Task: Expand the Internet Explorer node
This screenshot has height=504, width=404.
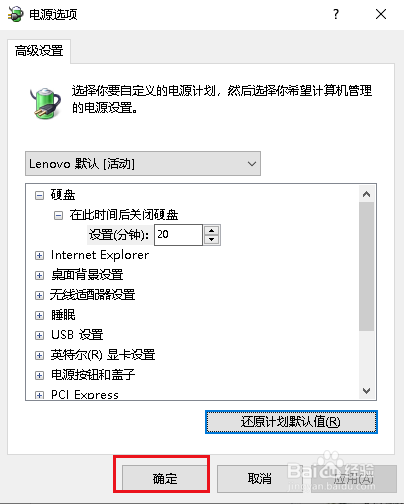Action: [x=39, y=256]
